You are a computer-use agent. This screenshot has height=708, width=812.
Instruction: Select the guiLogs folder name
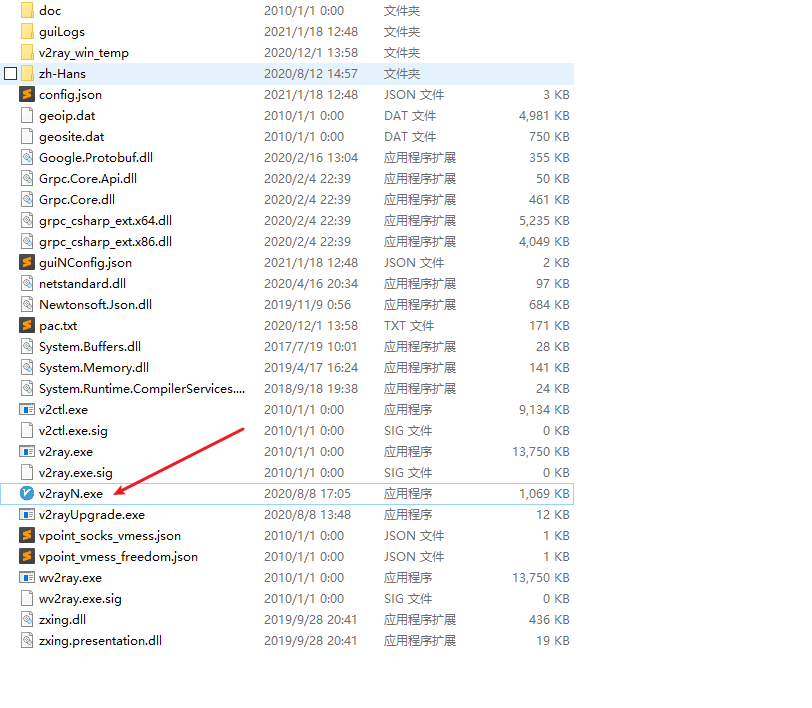(x=62, y=31)
